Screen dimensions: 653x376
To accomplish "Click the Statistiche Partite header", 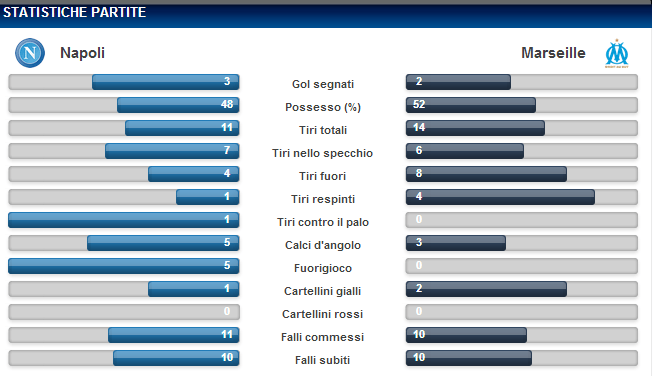I will pyautogui.click(x=75, y=12).
